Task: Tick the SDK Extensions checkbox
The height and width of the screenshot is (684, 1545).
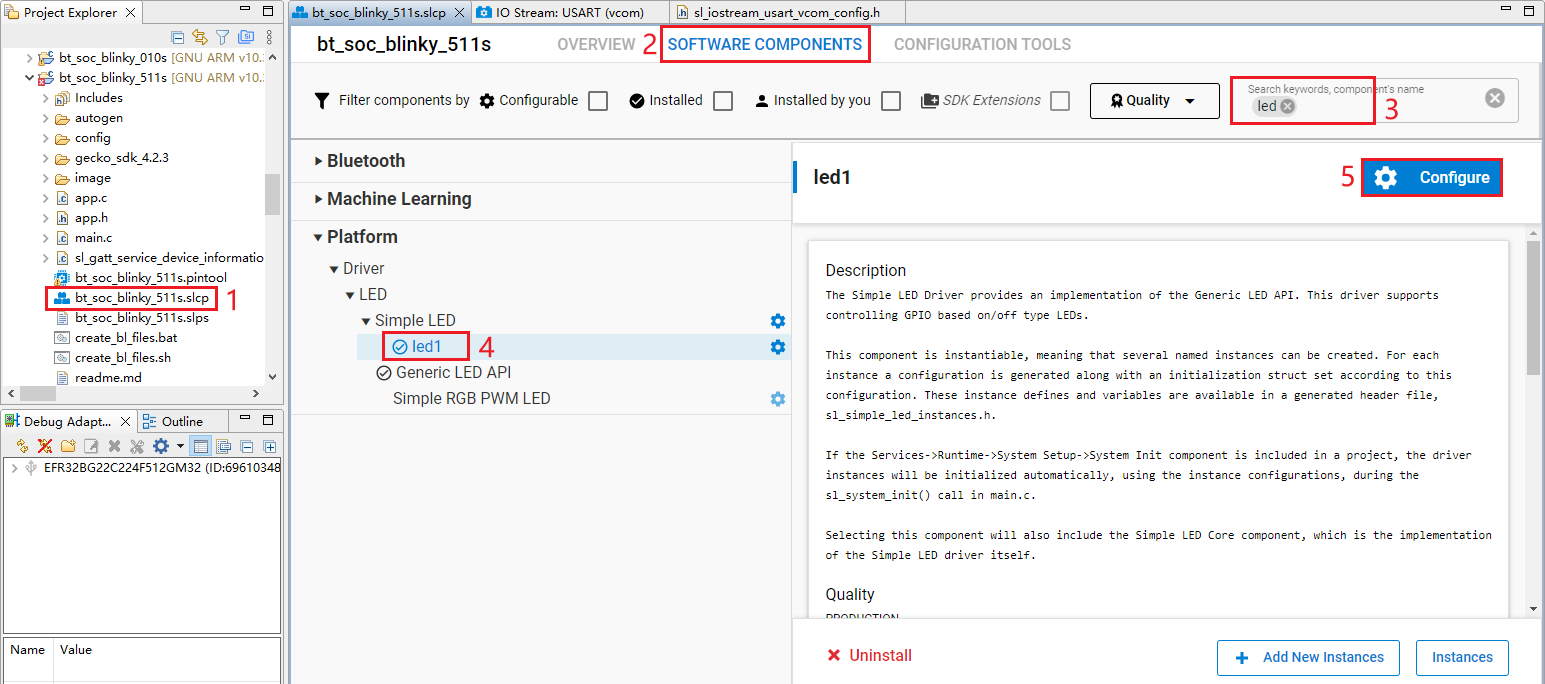Action: coord(1060,101)
